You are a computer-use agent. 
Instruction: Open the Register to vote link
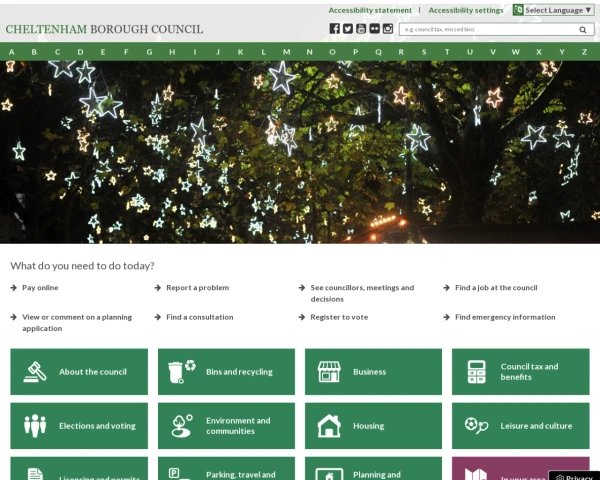[x=339, y=317]
